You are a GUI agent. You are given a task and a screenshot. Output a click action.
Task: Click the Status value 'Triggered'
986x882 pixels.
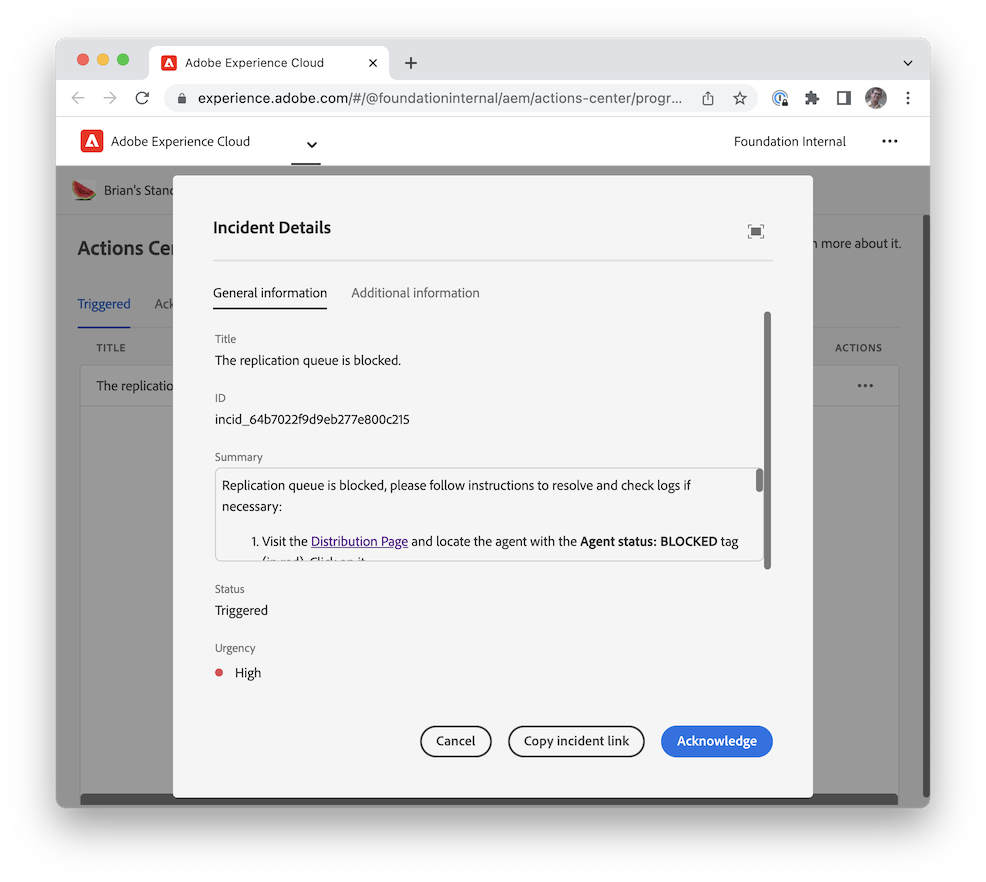tap(241, 610)
